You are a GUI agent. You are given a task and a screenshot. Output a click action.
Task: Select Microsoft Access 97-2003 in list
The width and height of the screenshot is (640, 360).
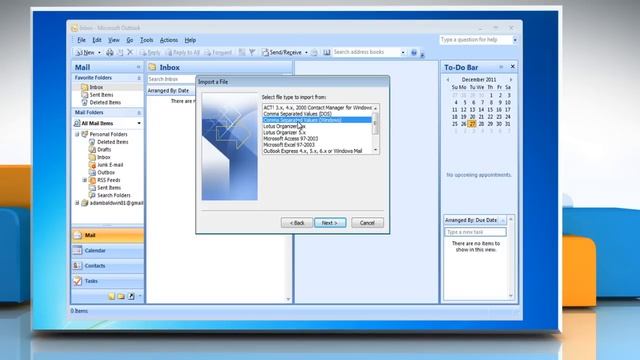[x=291, y=139]
